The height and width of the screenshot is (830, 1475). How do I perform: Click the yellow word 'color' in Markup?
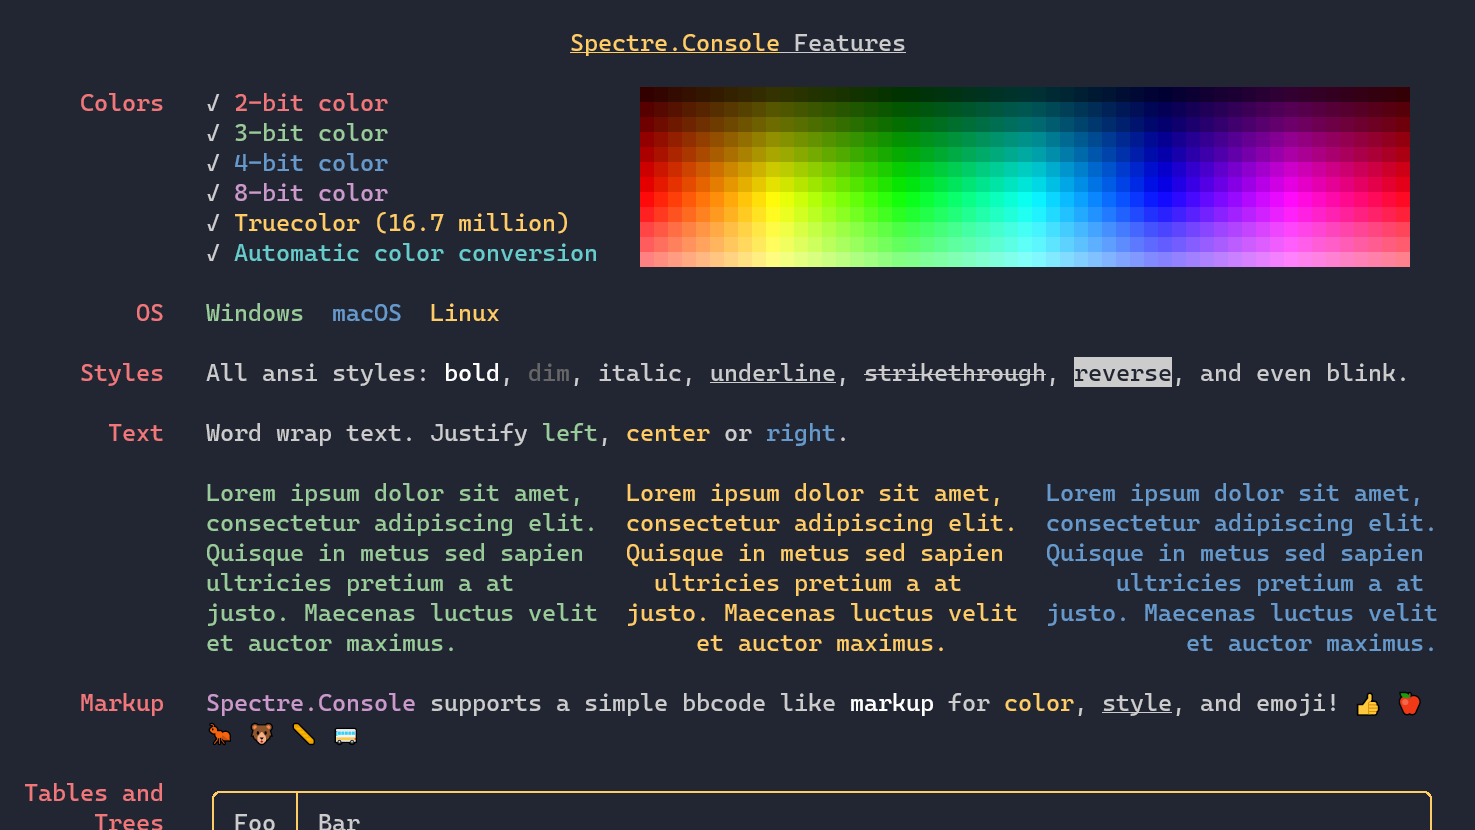[x=1039, y=703]
